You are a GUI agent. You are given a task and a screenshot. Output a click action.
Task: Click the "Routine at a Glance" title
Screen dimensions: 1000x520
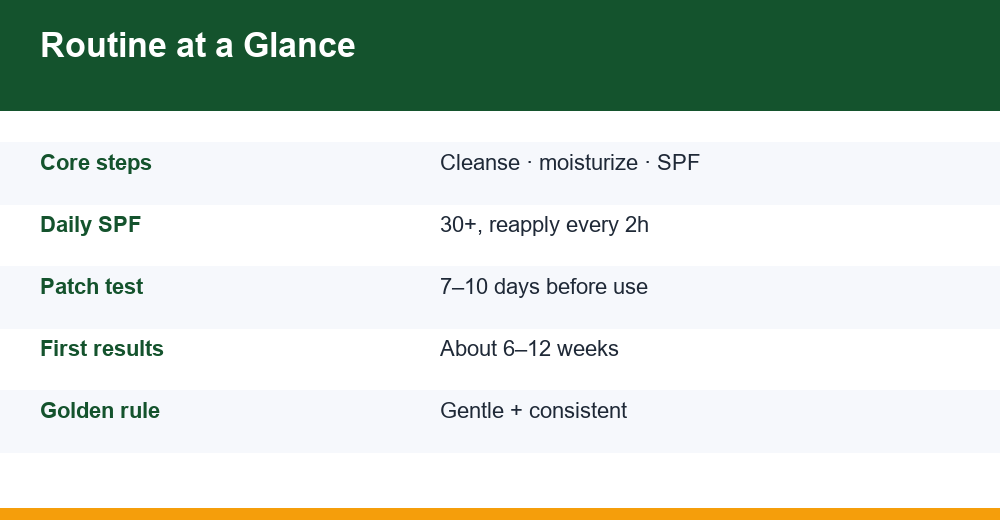198,45
